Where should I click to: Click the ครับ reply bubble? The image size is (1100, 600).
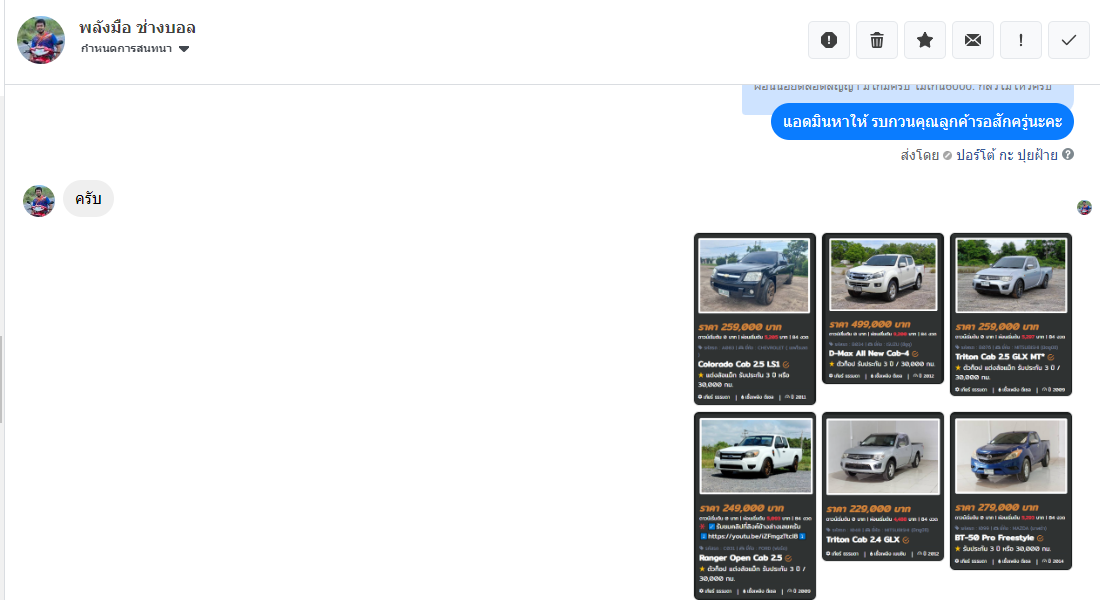point(88,199)
